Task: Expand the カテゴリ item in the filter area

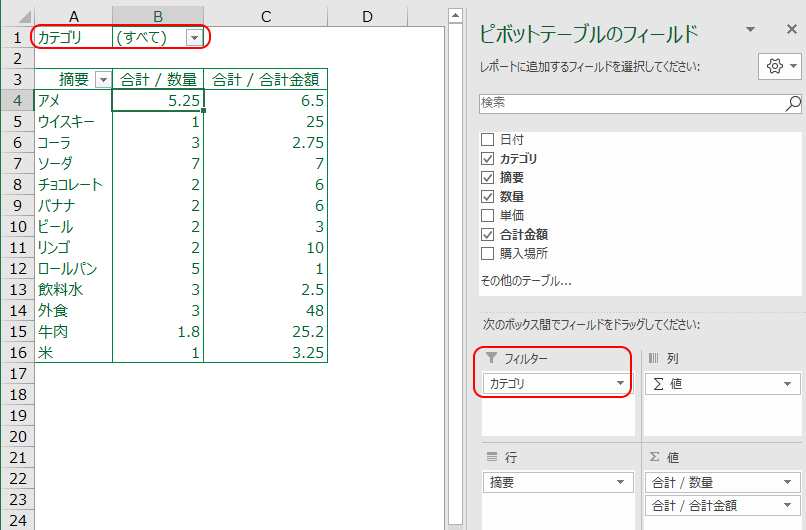Action: tap(620, 383)
